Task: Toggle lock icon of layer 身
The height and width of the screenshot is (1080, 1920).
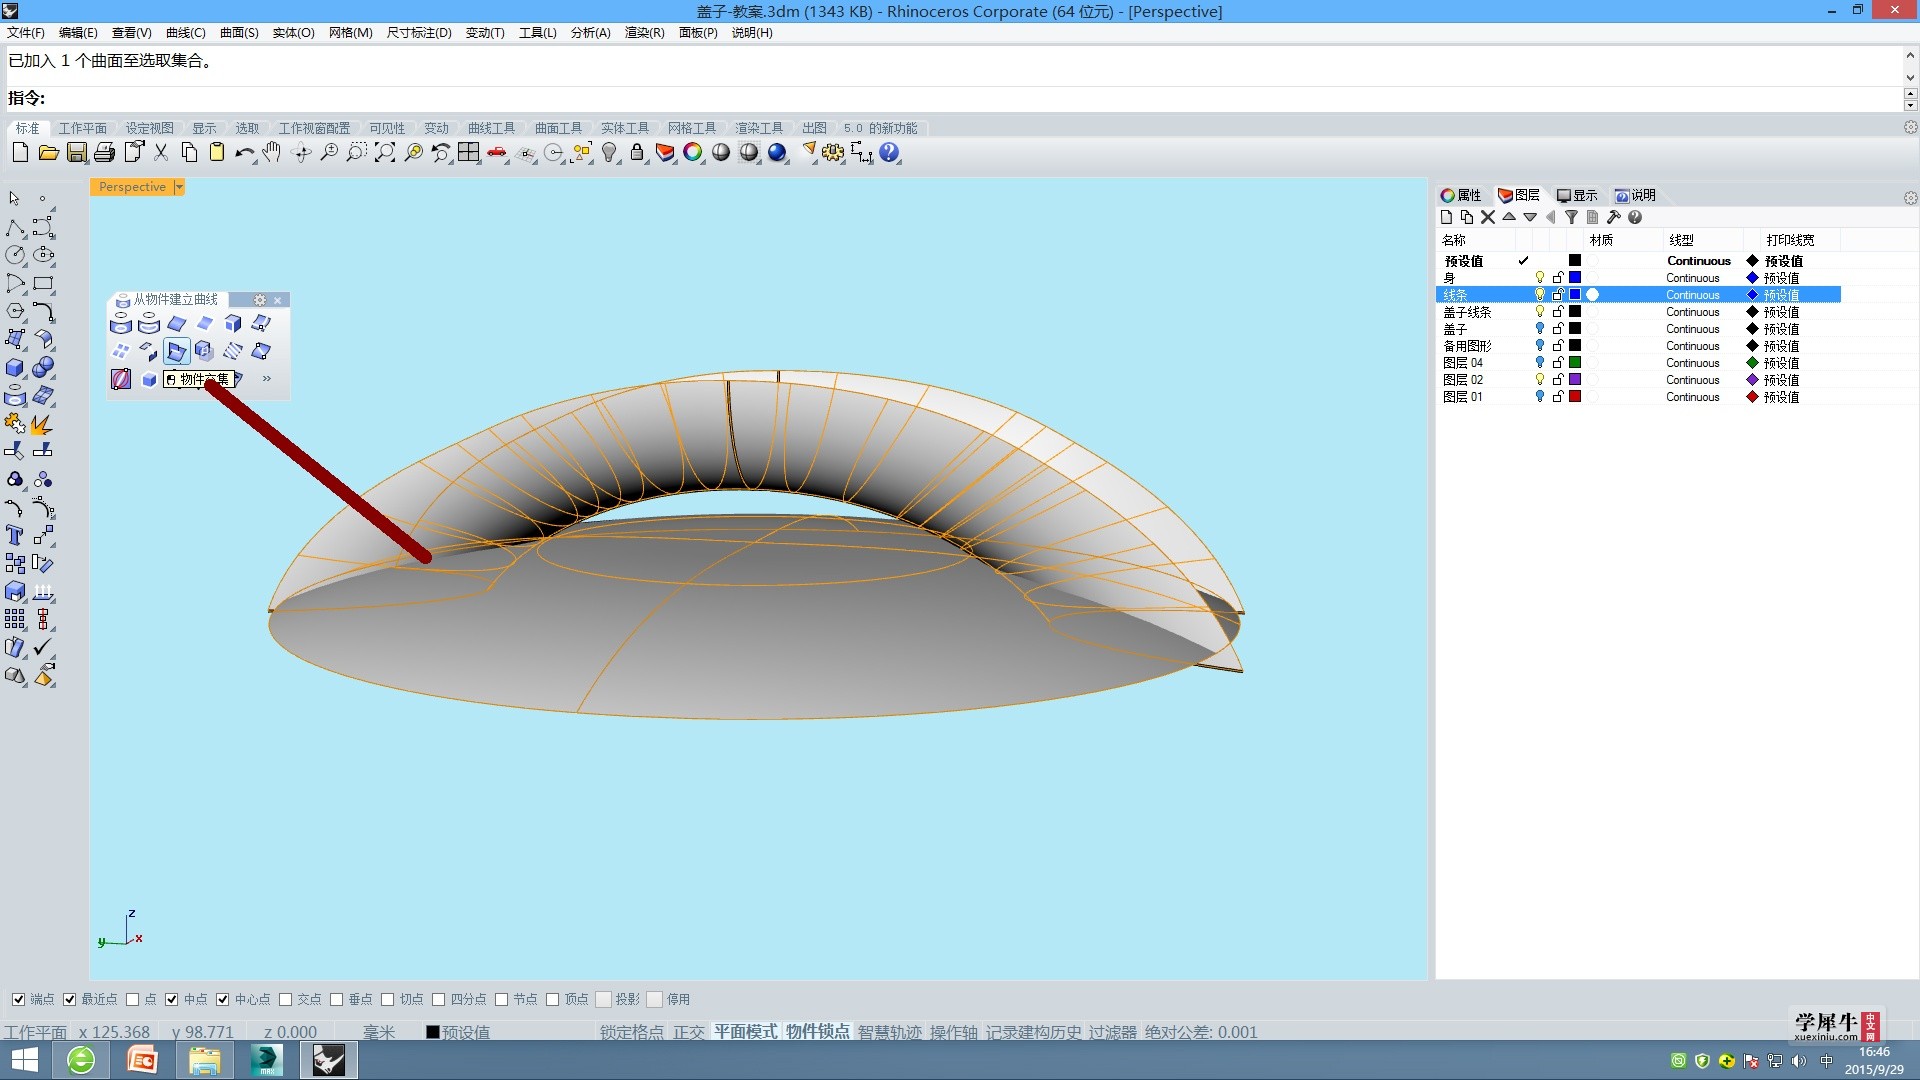Action: pyautogui.click(x=1557, y=277)
